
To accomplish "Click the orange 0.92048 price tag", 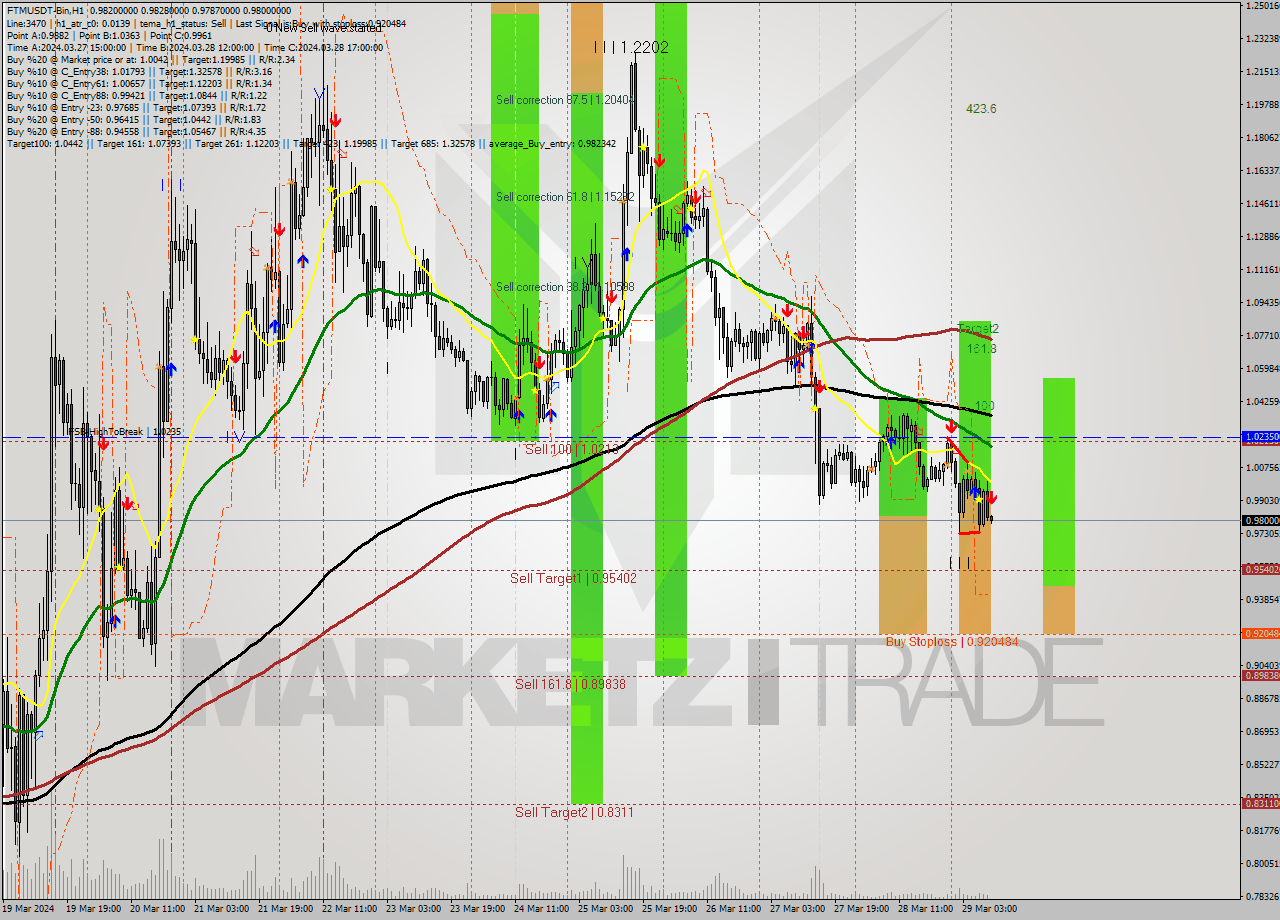I will click(x=1259, y=633).
